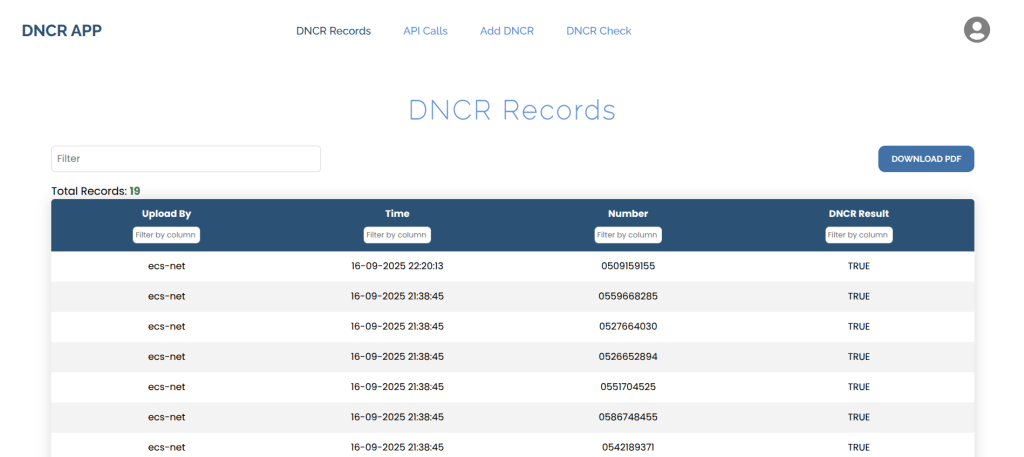Navigate to Add DNCR
The width and height of the screenshot is (1024, 457).
[506, 31]
